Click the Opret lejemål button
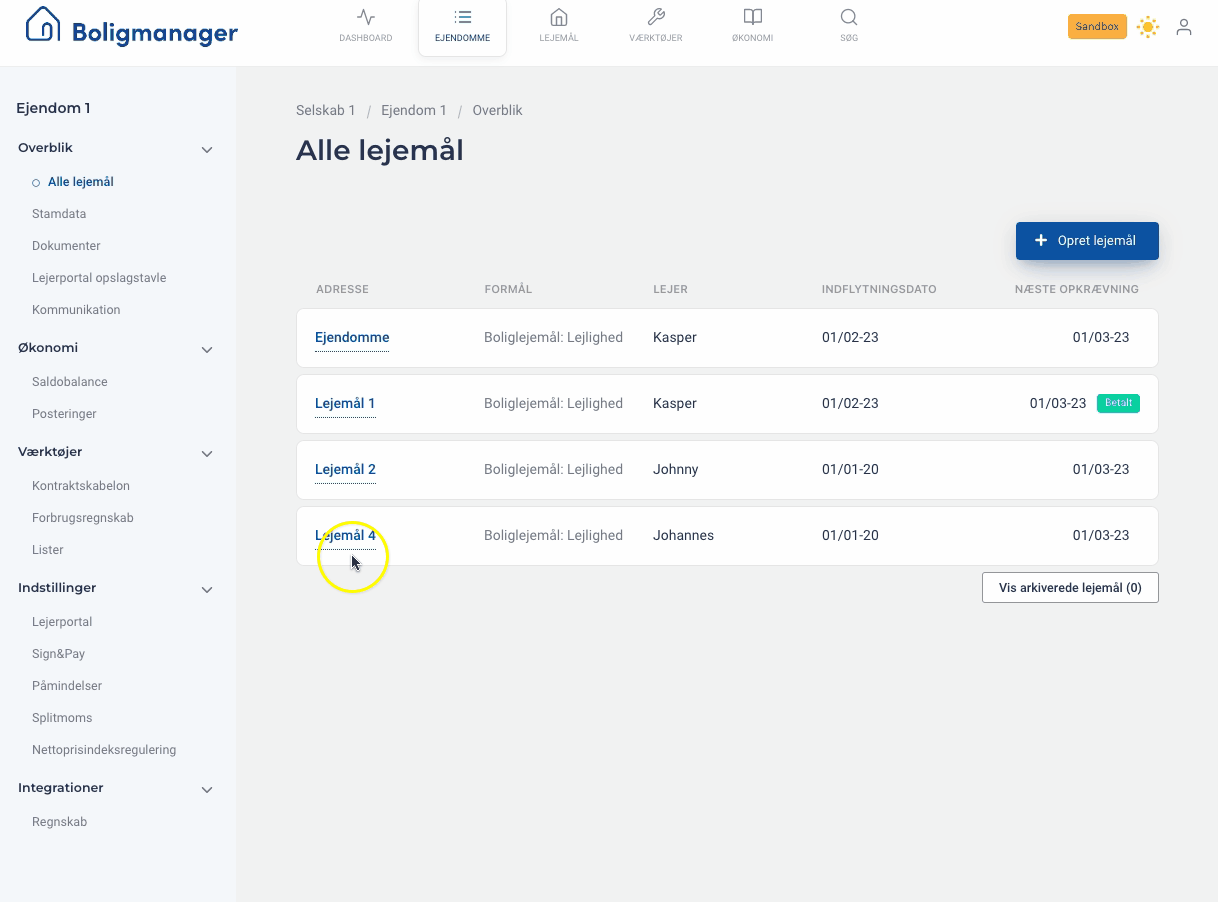Viewport: 1218px width, 902px height. (1087, 241)
